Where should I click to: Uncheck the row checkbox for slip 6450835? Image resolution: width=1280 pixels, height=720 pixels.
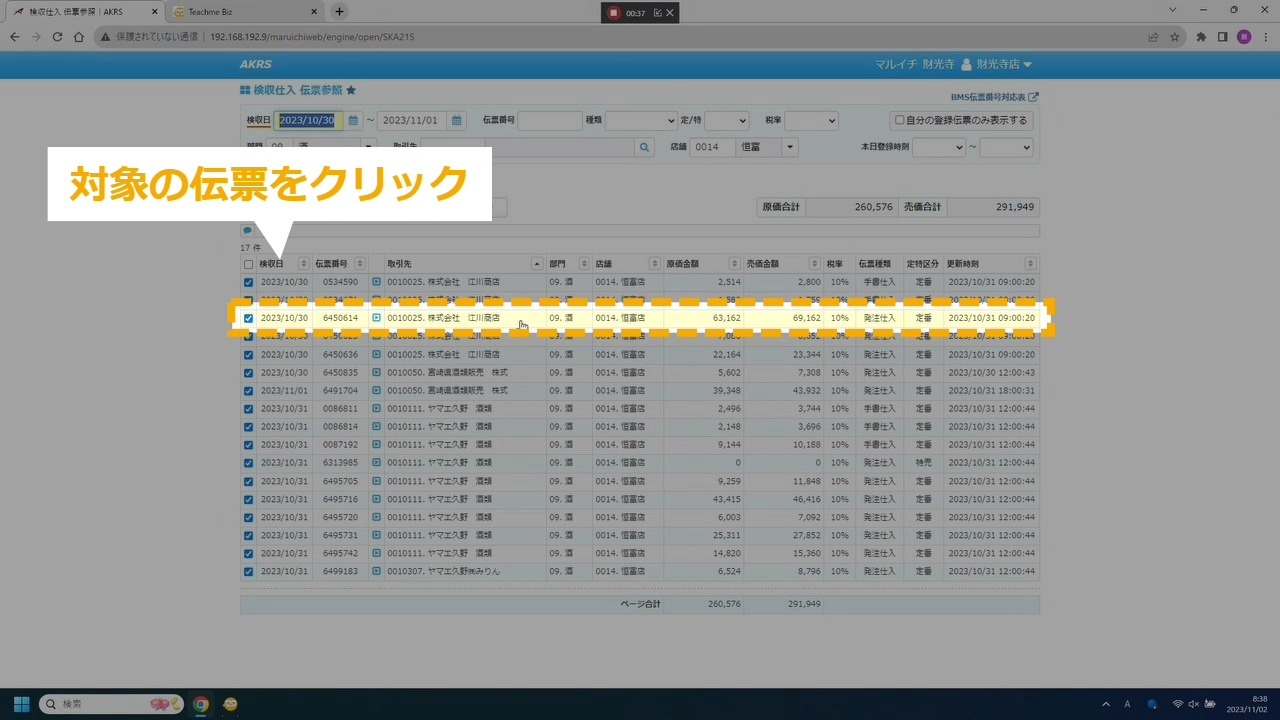point(248,372)
